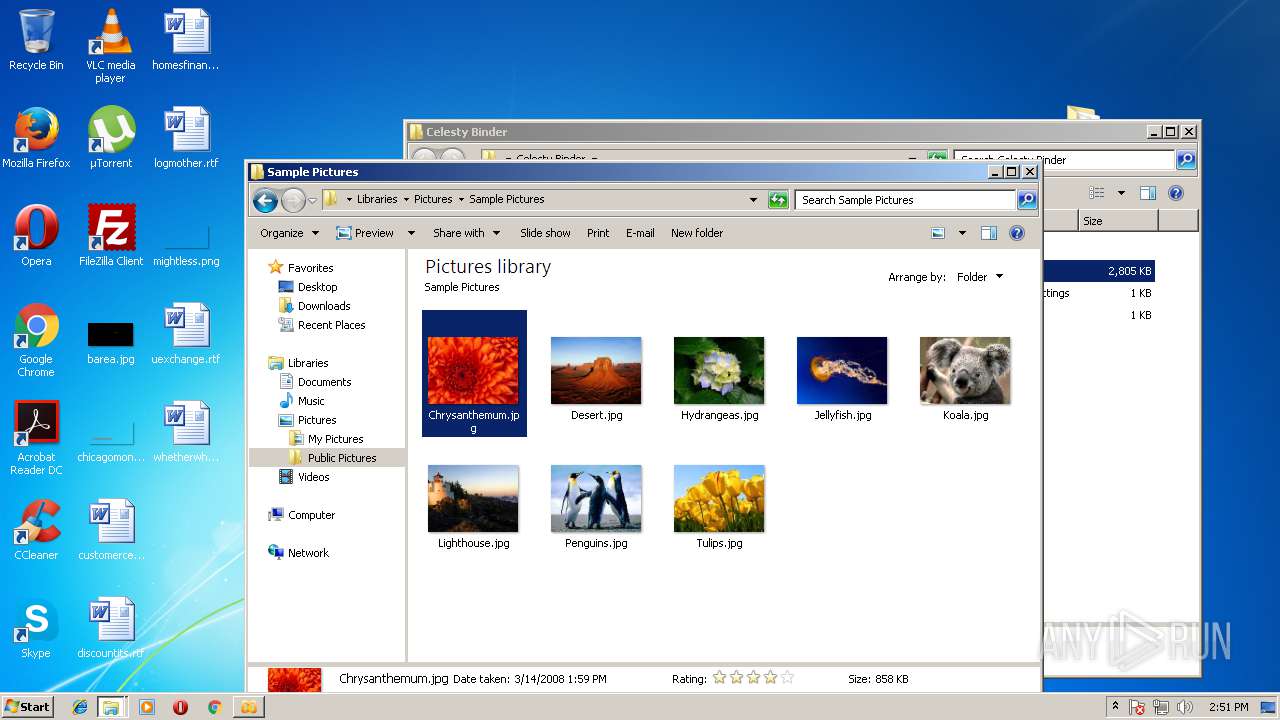Click the search magnifier in Sample Pictures
1280x720 pixels.
1027,200
